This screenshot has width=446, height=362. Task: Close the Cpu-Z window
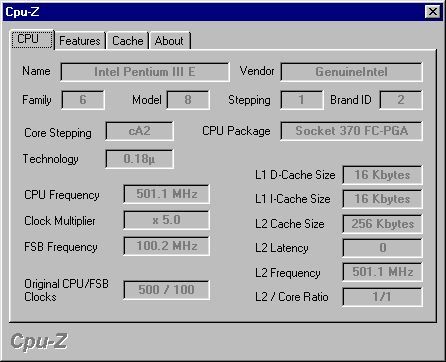point(433,12)
